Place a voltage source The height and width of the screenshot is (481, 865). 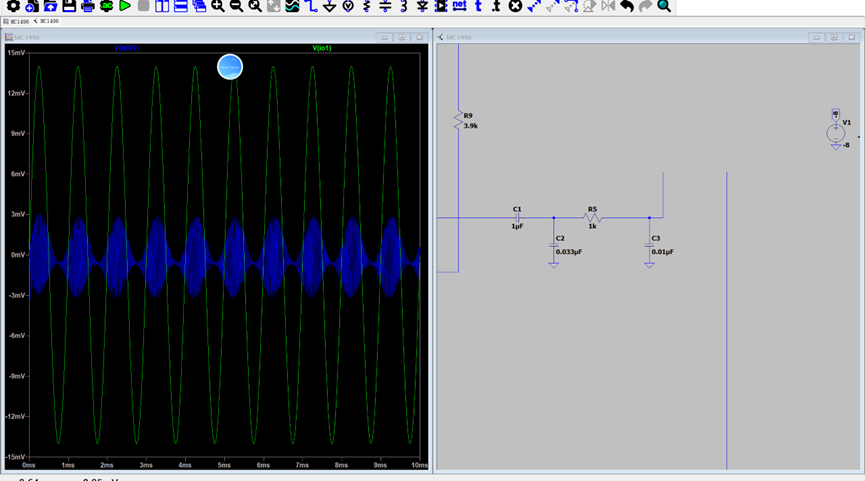[x=348, y=6]
